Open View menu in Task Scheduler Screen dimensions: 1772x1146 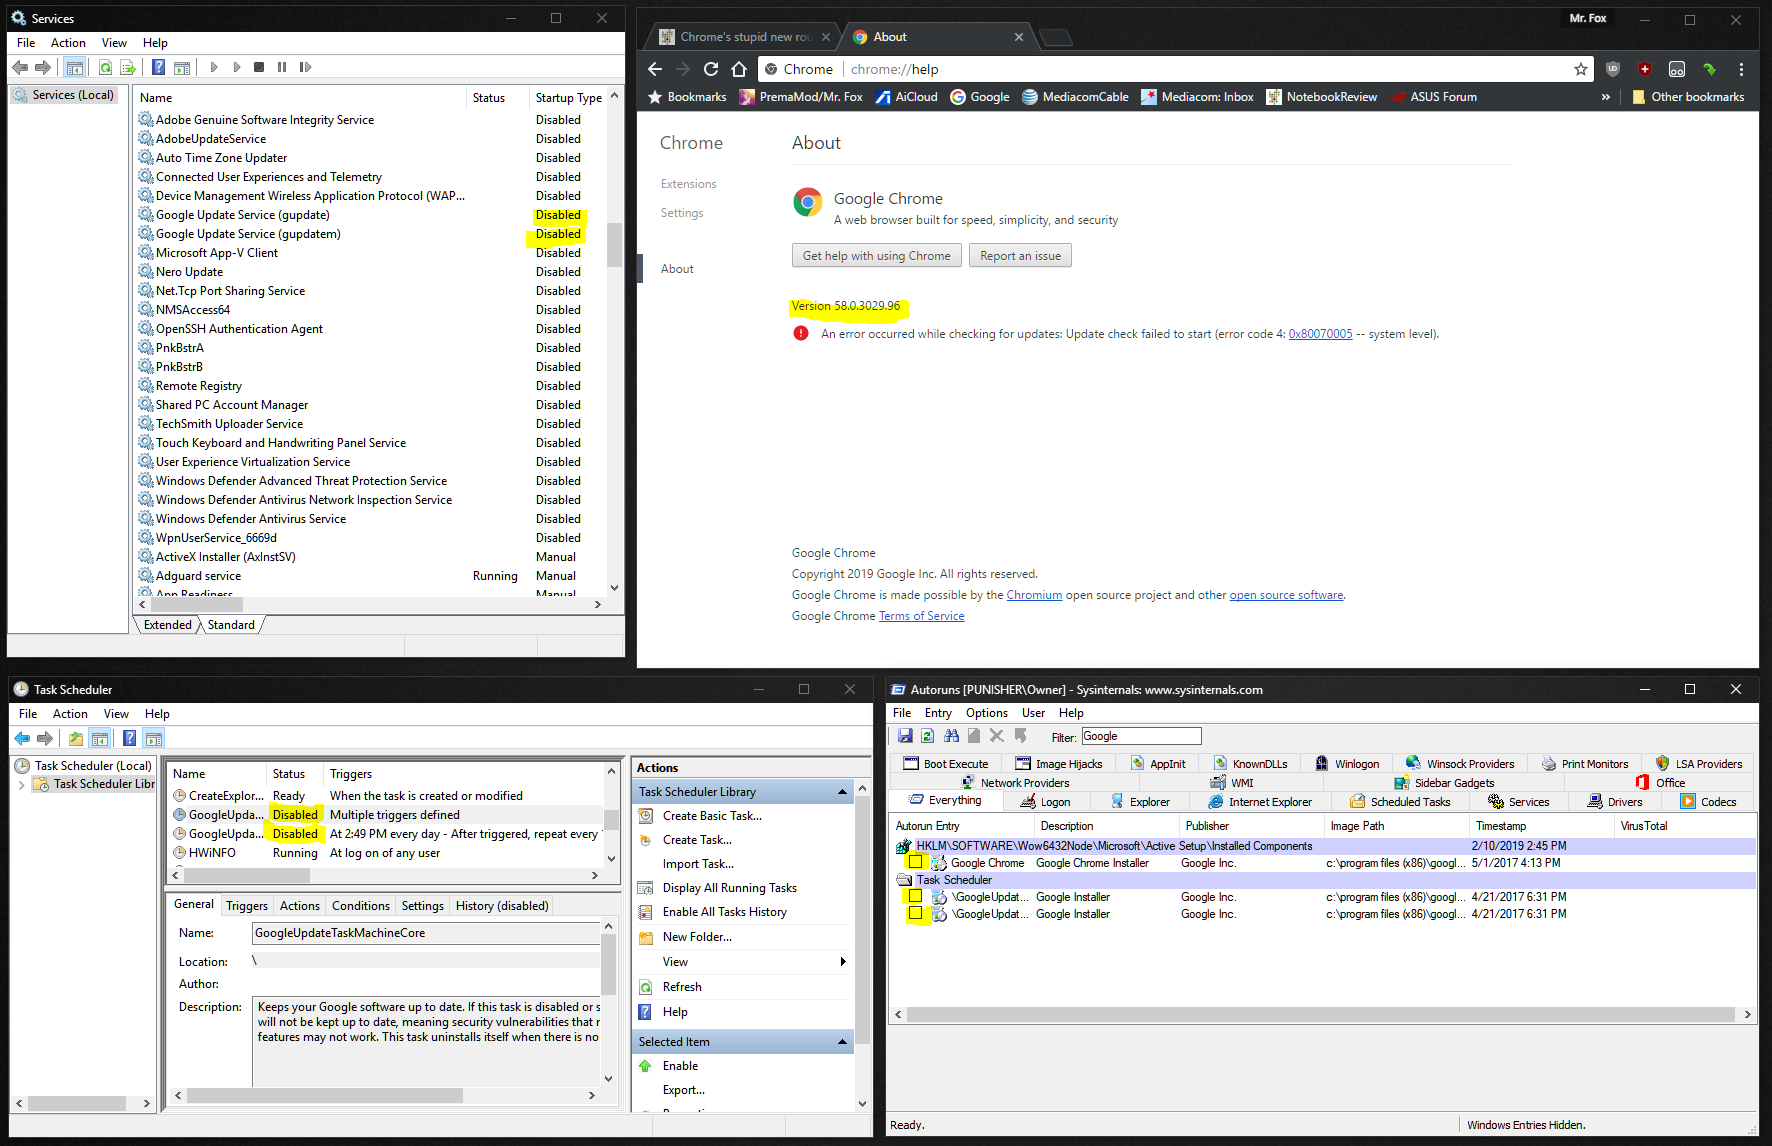click(116, 714)
